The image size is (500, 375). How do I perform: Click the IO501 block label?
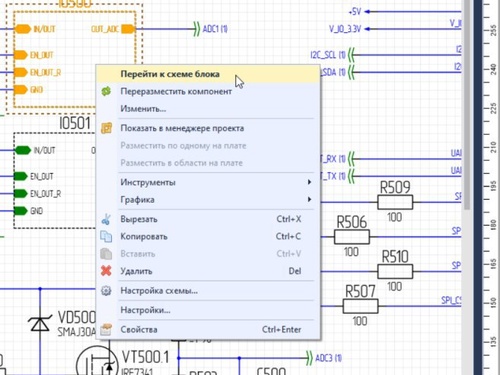(75, 123)
